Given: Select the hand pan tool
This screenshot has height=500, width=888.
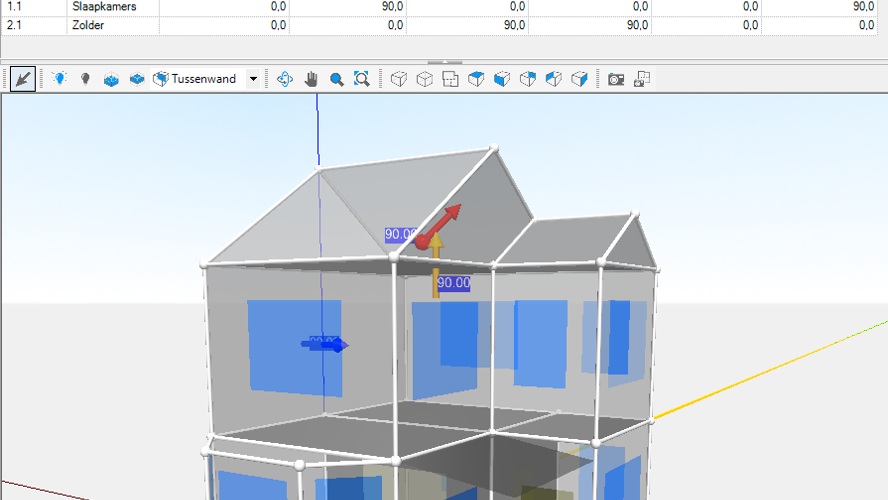Looking at the screenshot, I should [x=311, y=79].
